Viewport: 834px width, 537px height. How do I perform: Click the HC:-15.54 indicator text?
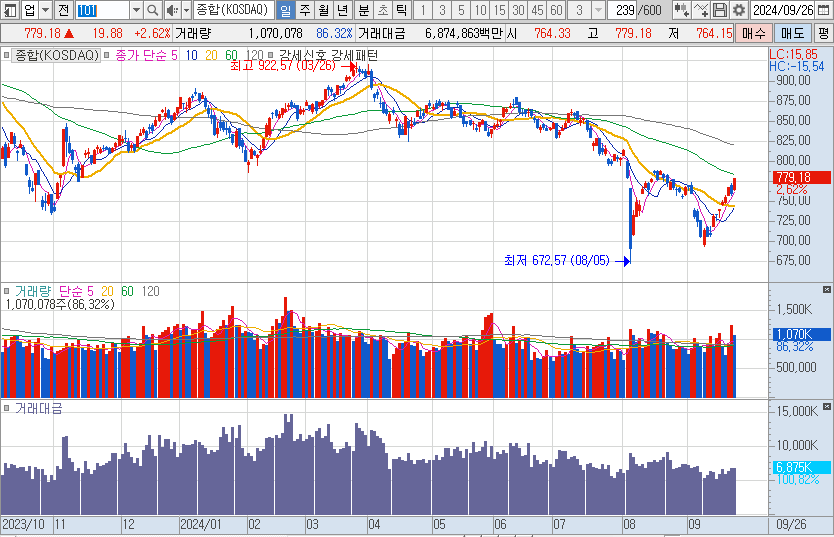[x=797, y=66]
